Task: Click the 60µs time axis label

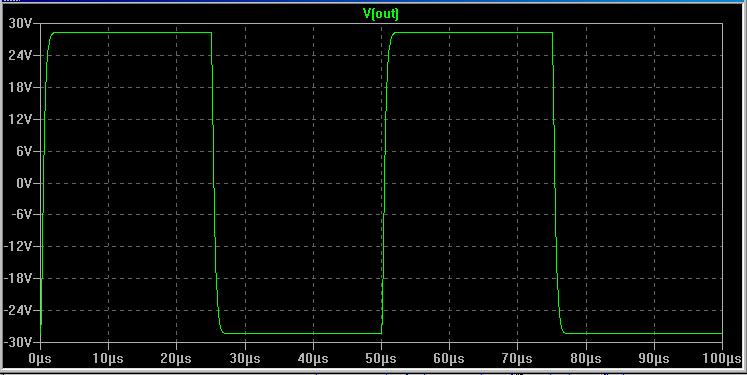Action: tap(449, 359)
